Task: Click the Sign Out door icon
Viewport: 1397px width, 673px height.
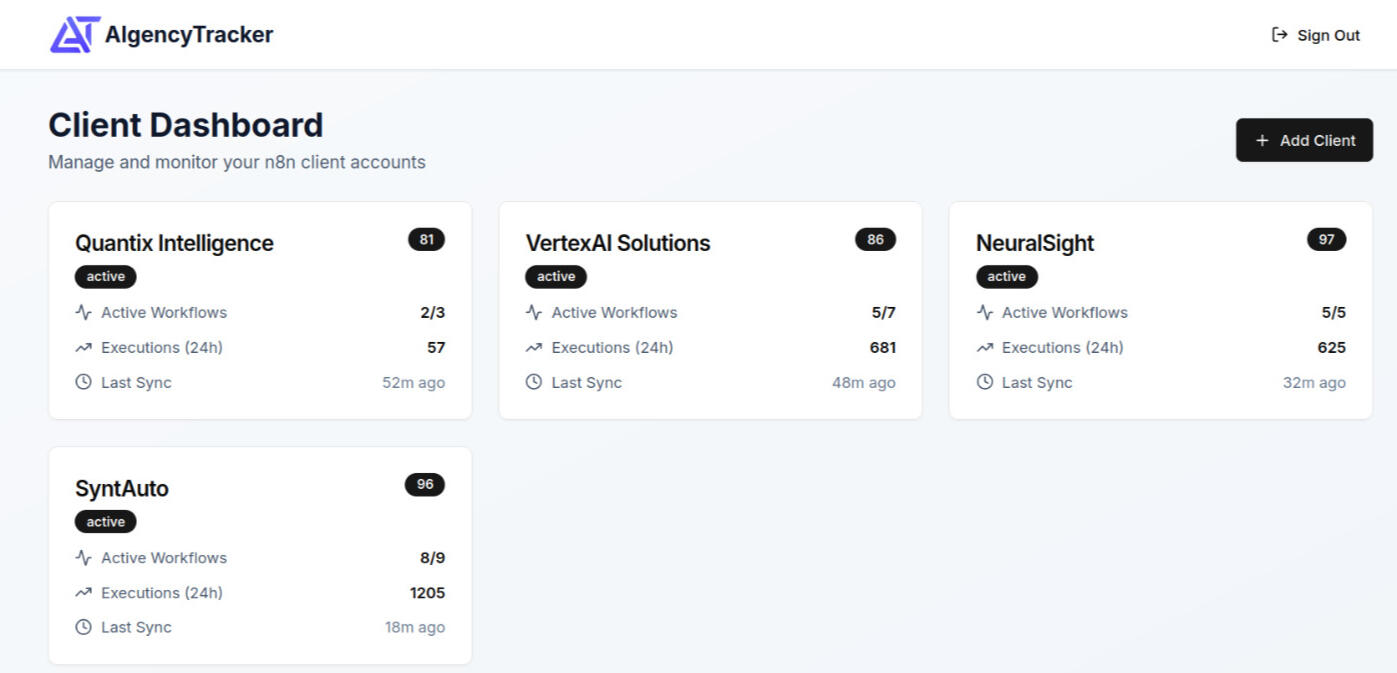Action: tap(1279, 34)
